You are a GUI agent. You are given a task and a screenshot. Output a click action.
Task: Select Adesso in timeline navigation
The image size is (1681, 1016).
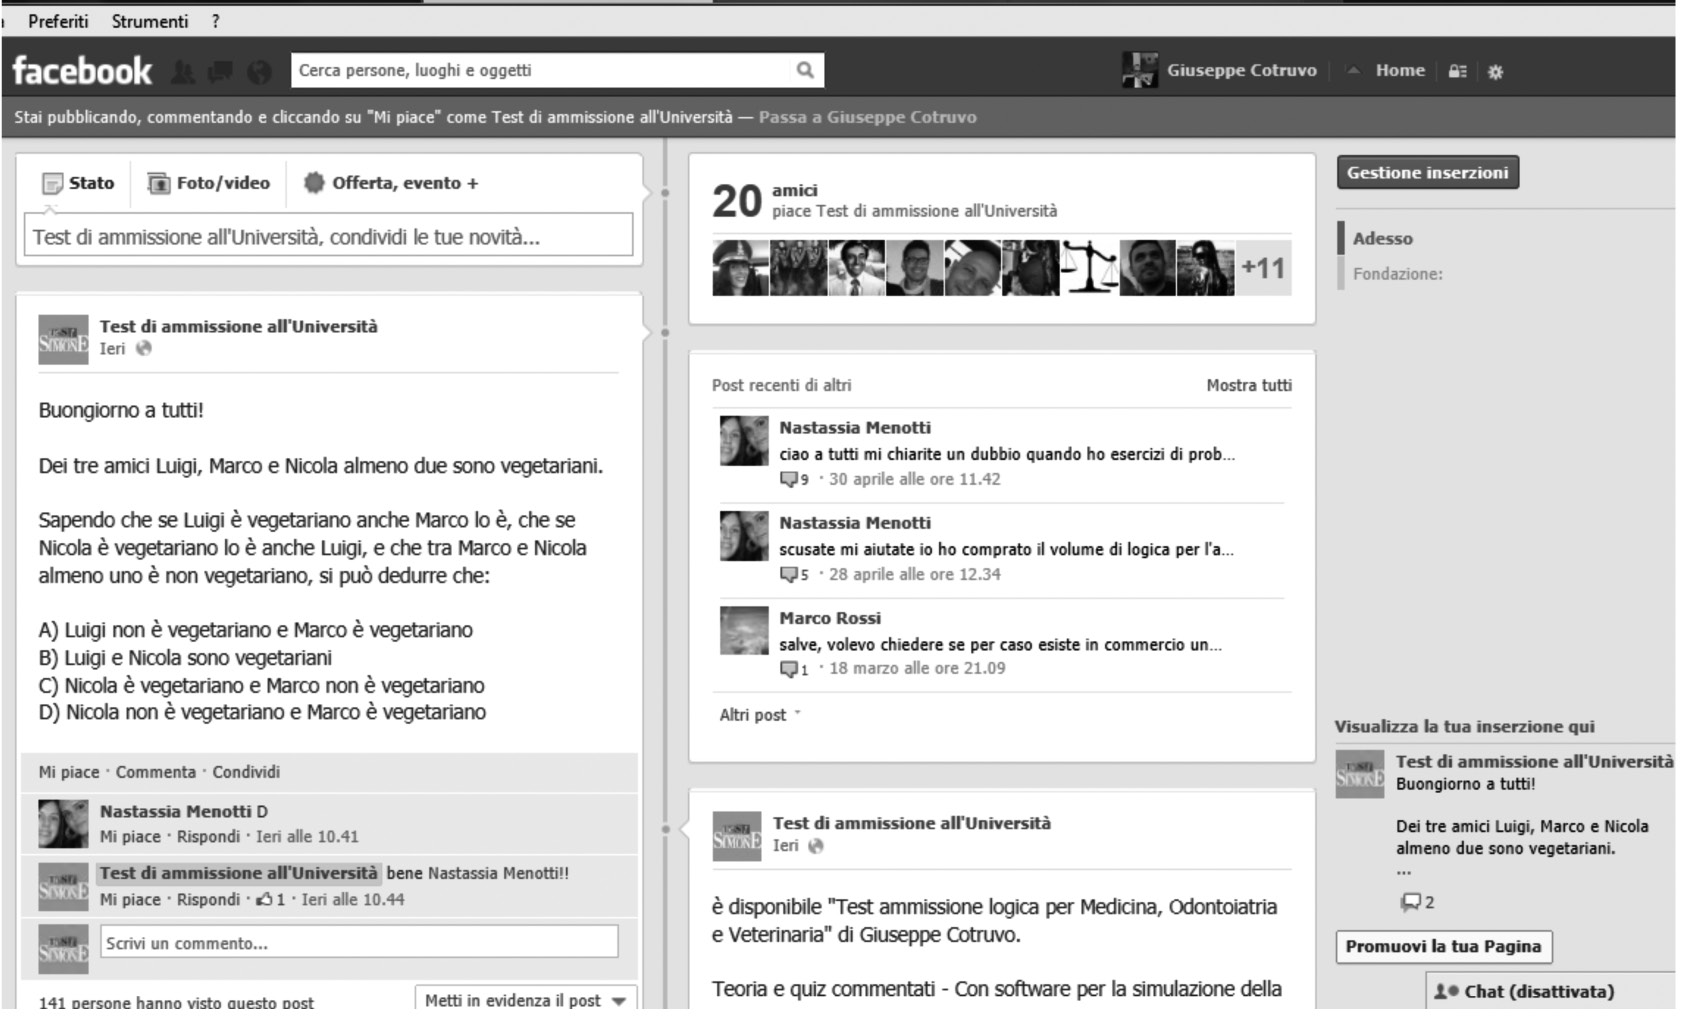(1383, 238)
